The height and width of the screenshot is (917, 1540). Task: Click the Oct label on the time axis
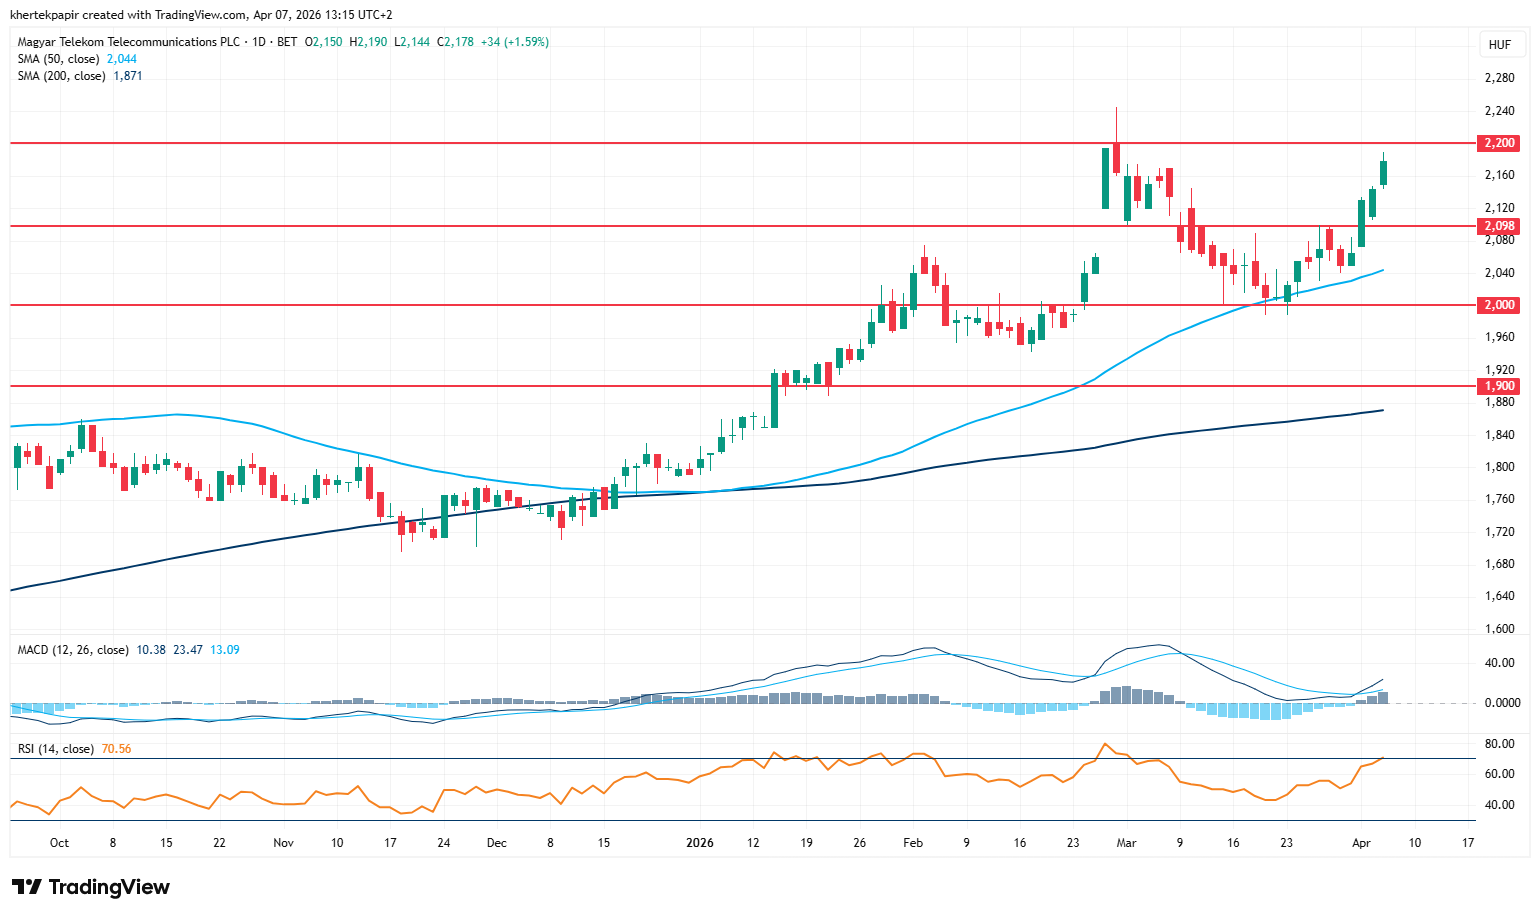coord(59,843)
